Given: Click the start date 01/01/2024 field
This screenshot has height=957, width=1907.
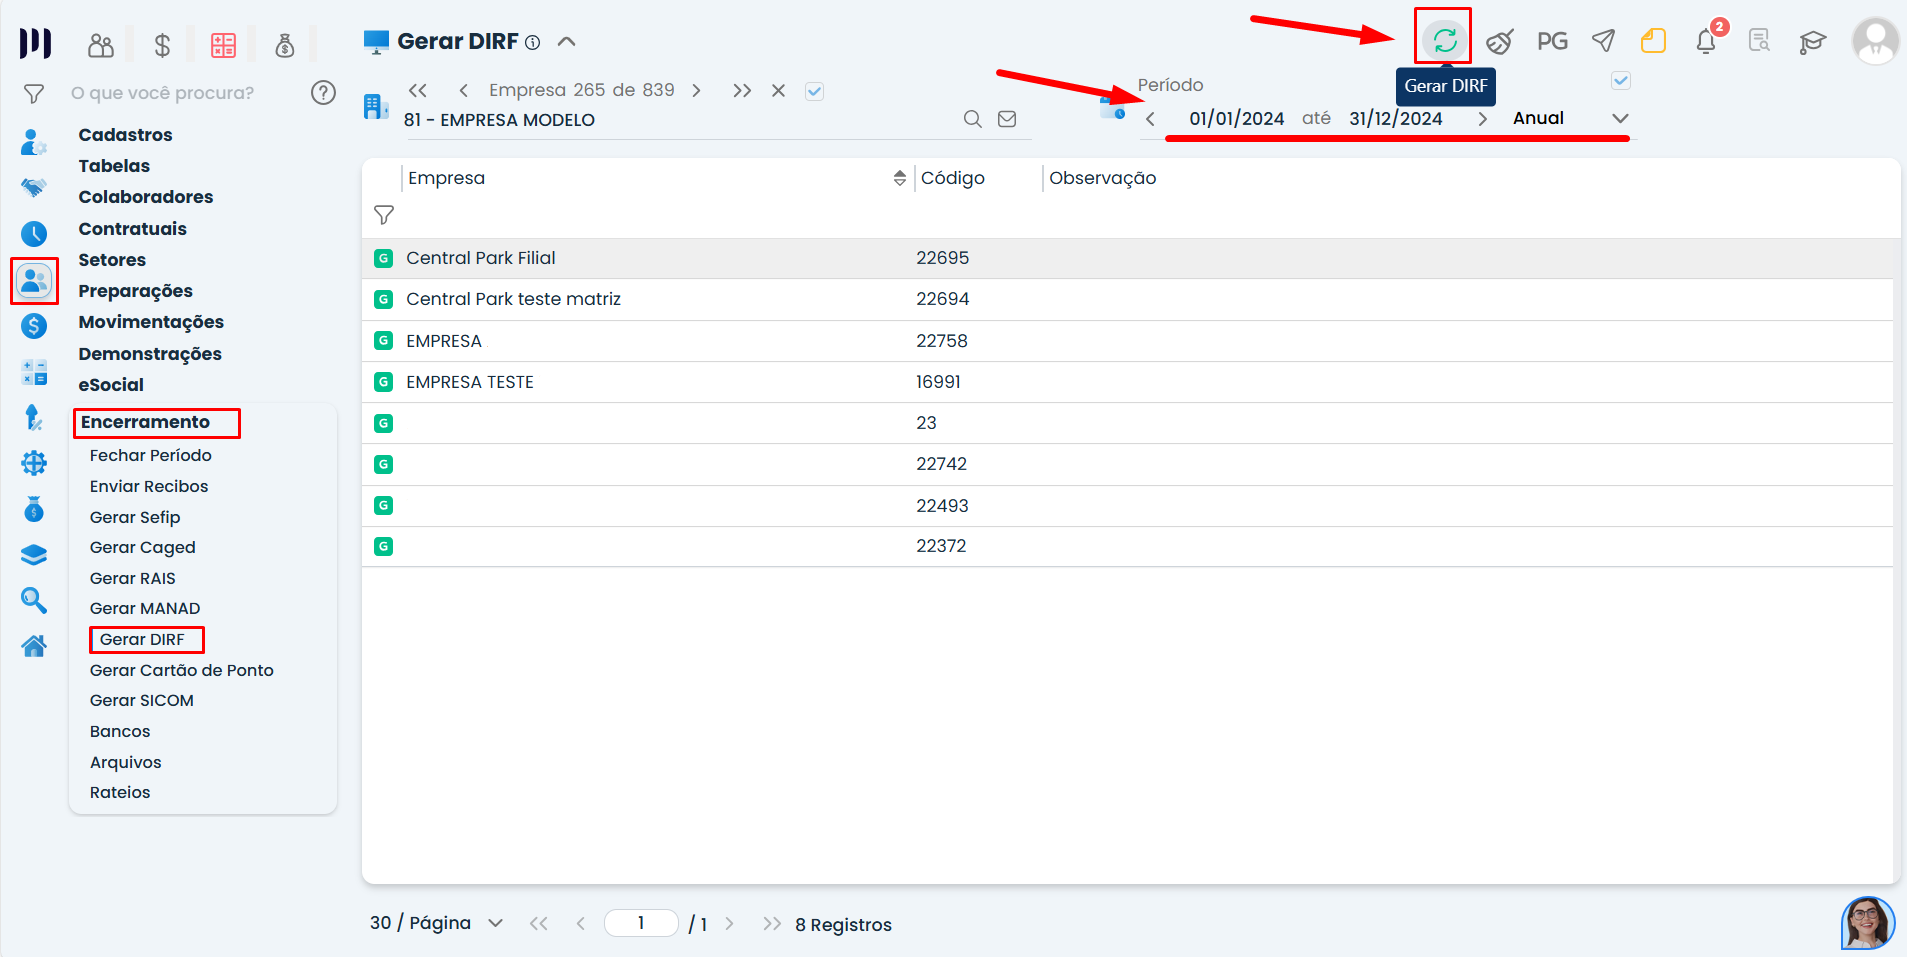Looking at the screenshot, I should click(1237, 119).
